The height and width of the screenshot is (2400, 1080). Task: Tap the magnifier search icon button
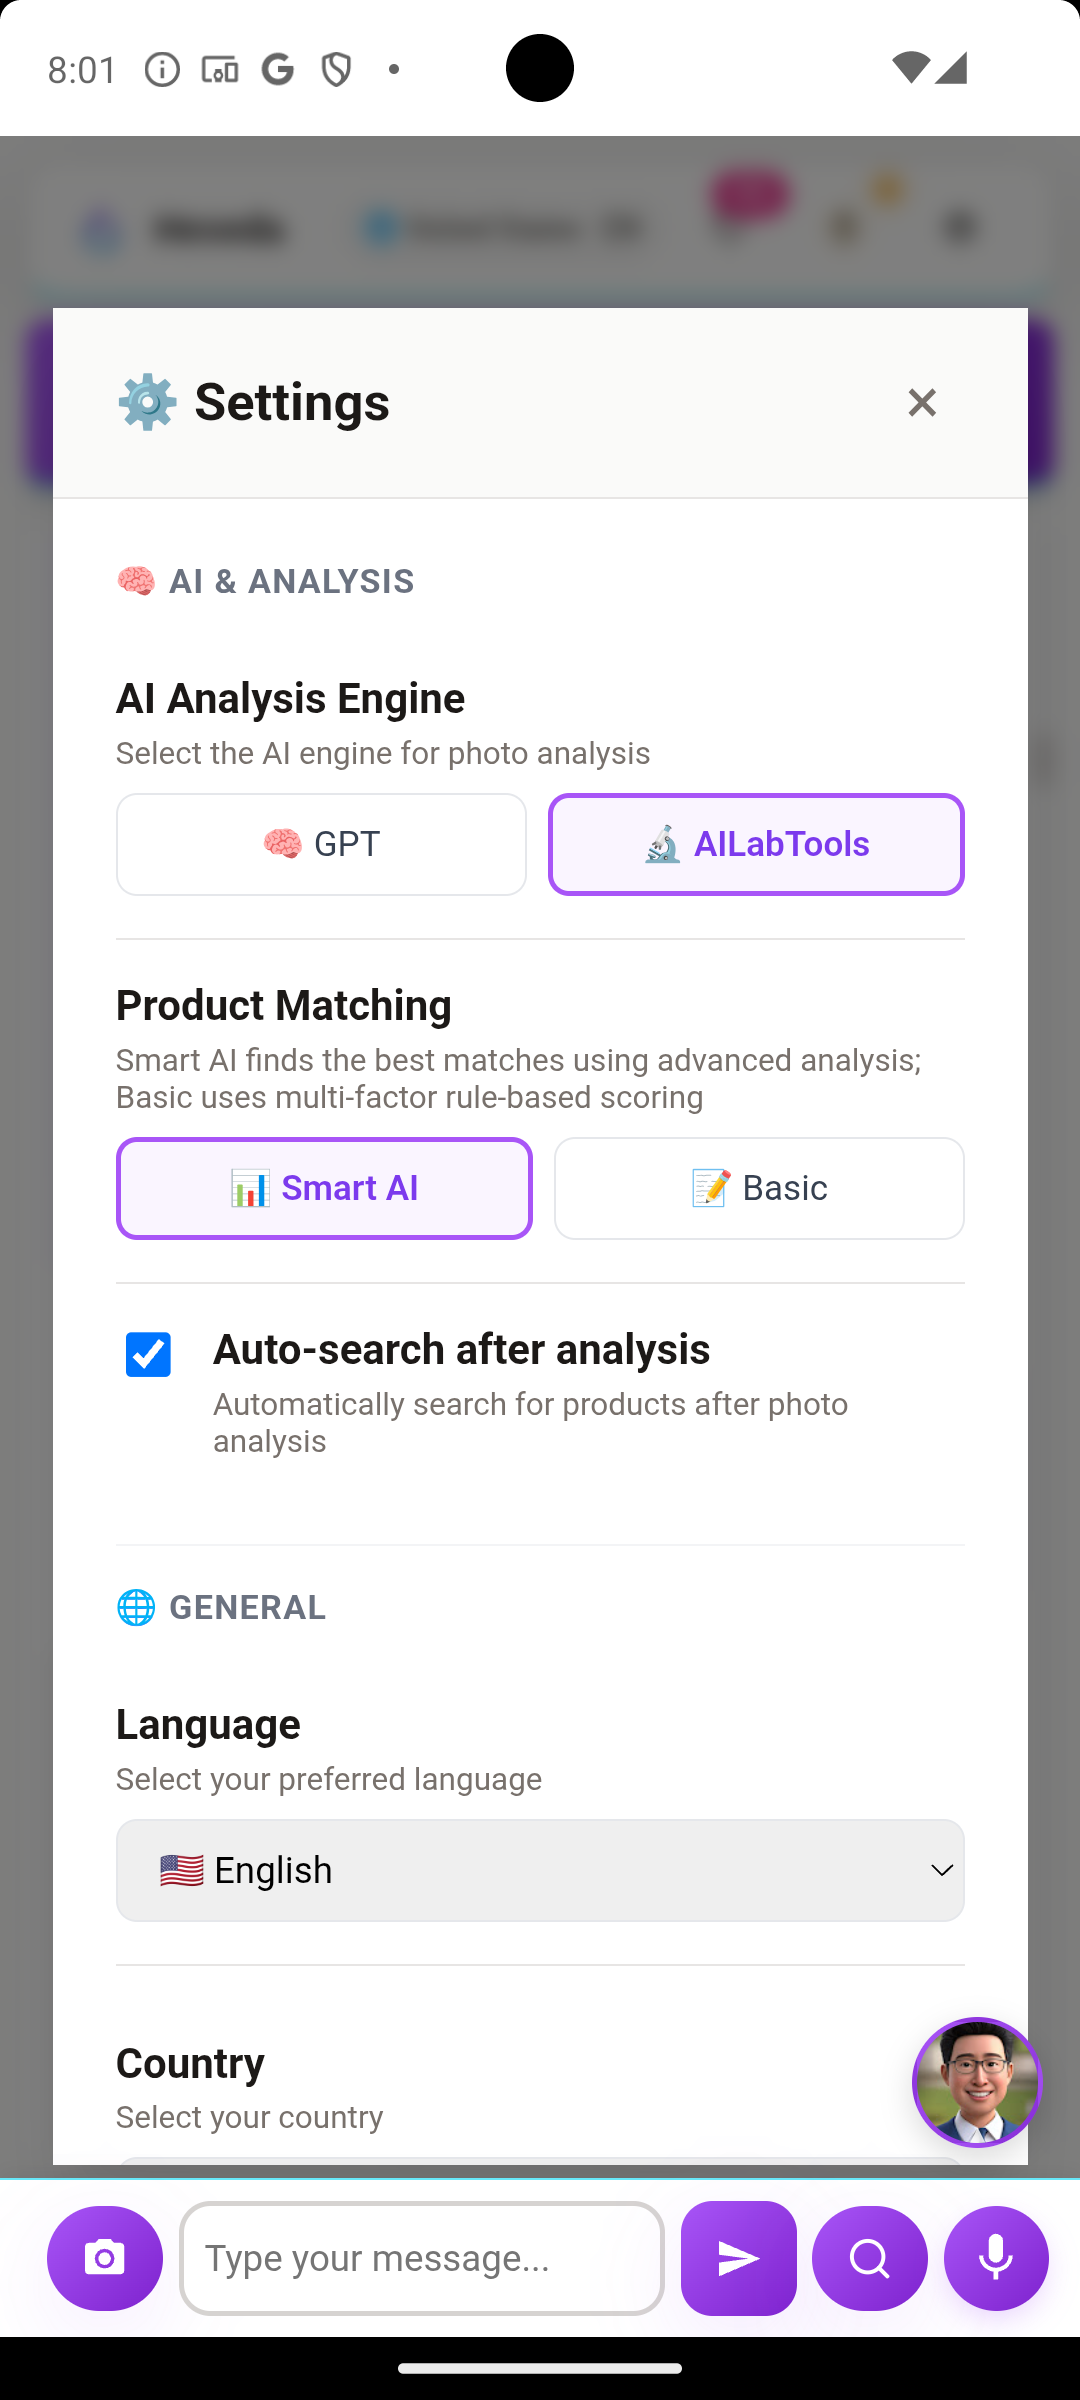pyautogui.click(x=869, y=2258)
